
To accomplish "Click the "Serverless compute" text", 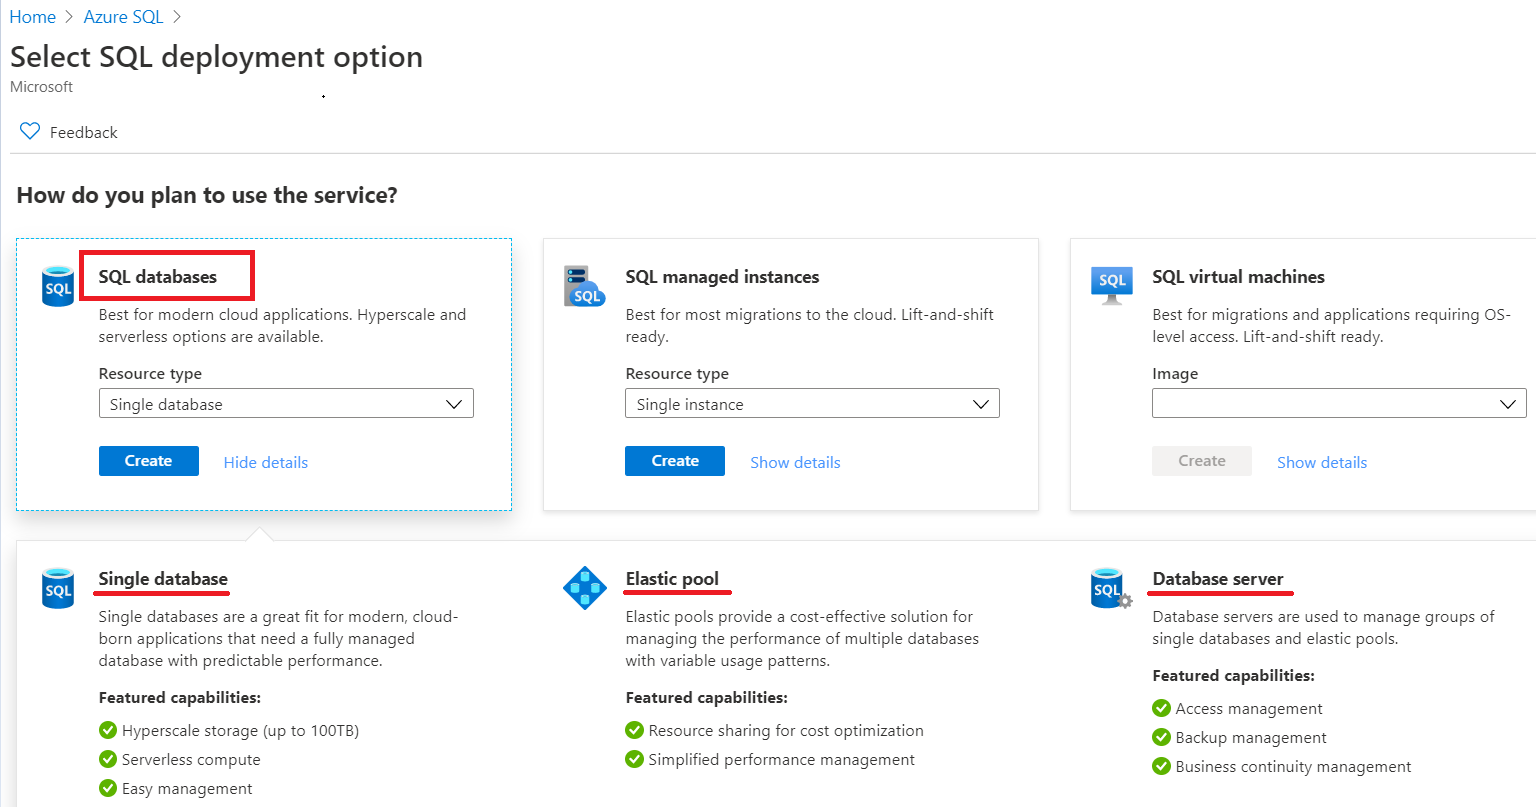I will pyautogui.click(x=191, y=760).
